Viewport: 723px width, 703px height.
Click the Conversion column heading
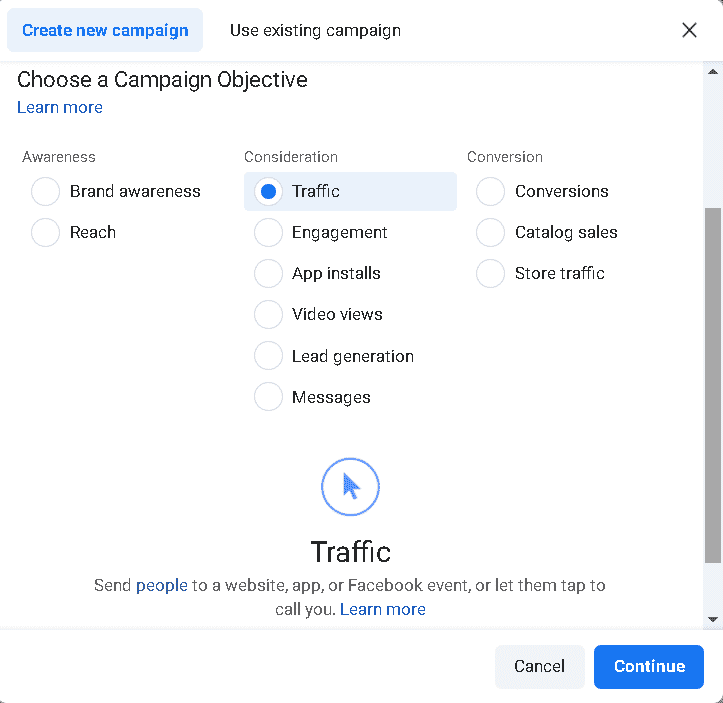pyautogui.click(x=505, y=157)
